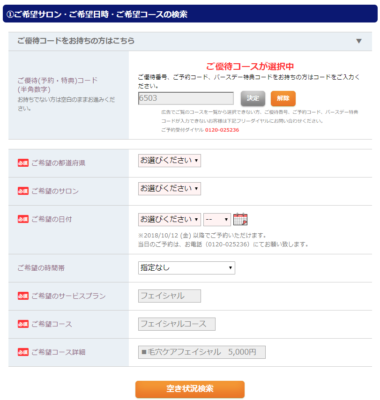
Task: Click the gray 決定 button
Action: tap(253, 98)
